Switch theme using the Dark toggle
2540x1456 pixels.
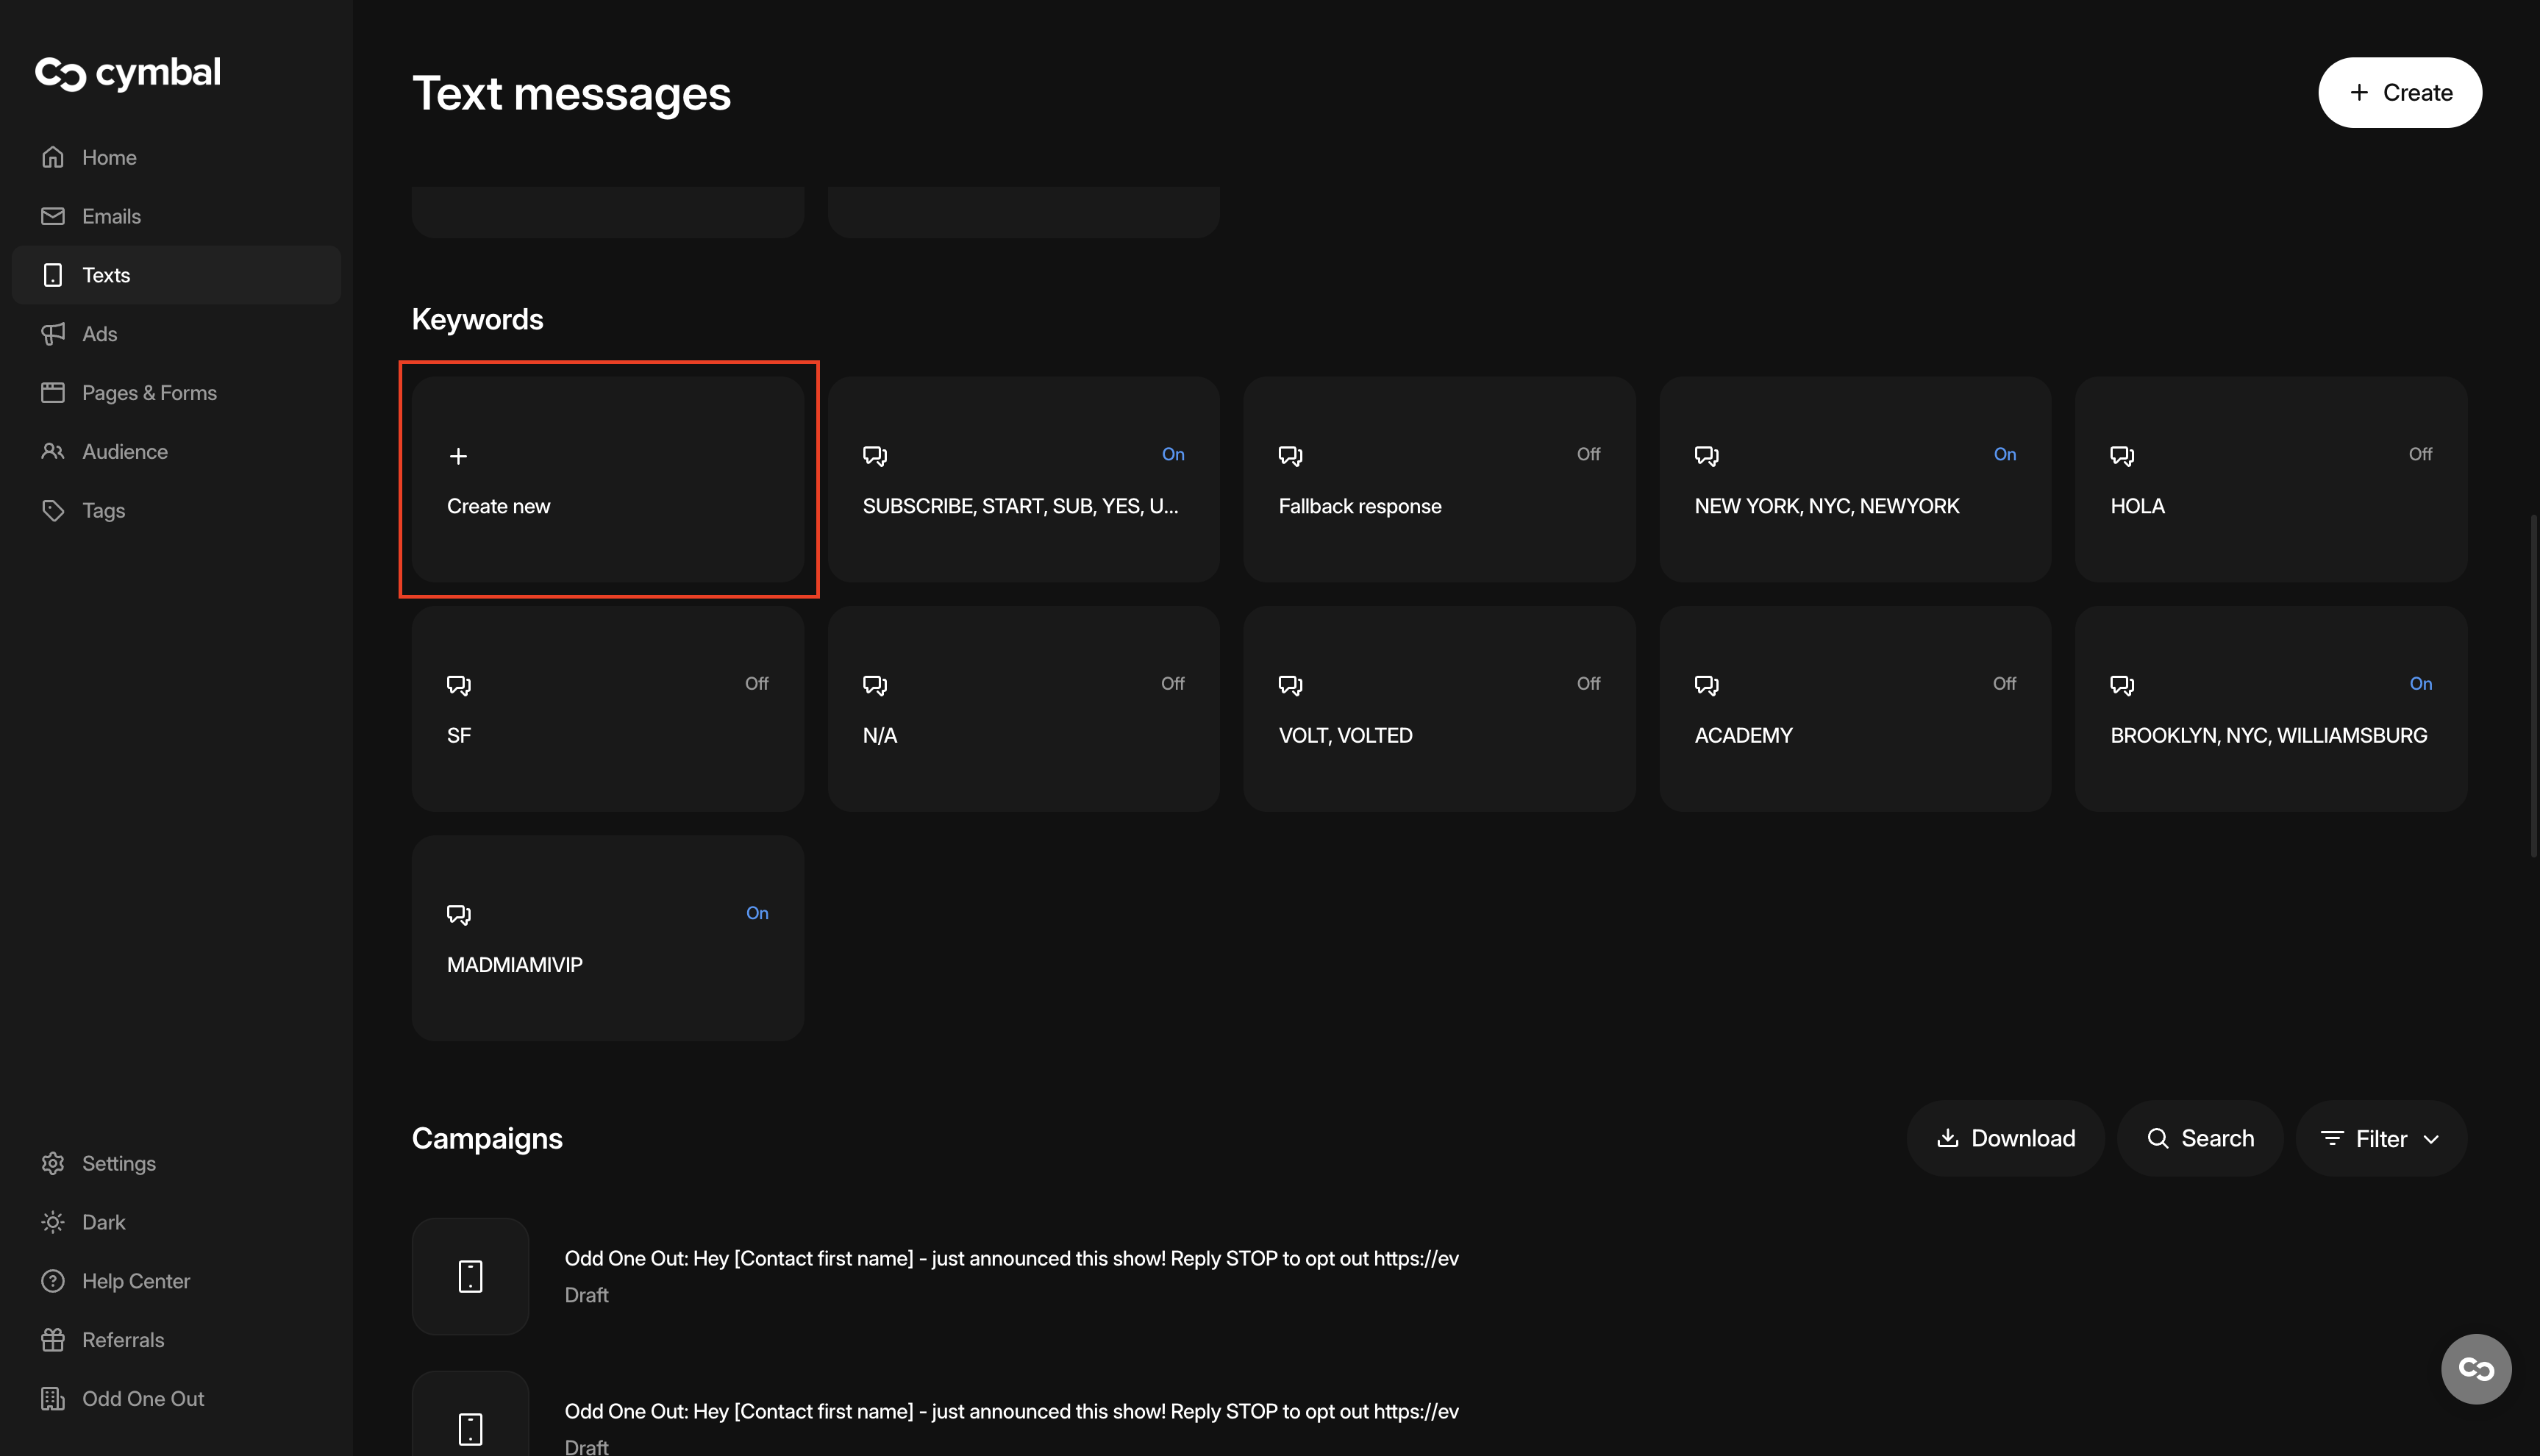(103, 1222)
